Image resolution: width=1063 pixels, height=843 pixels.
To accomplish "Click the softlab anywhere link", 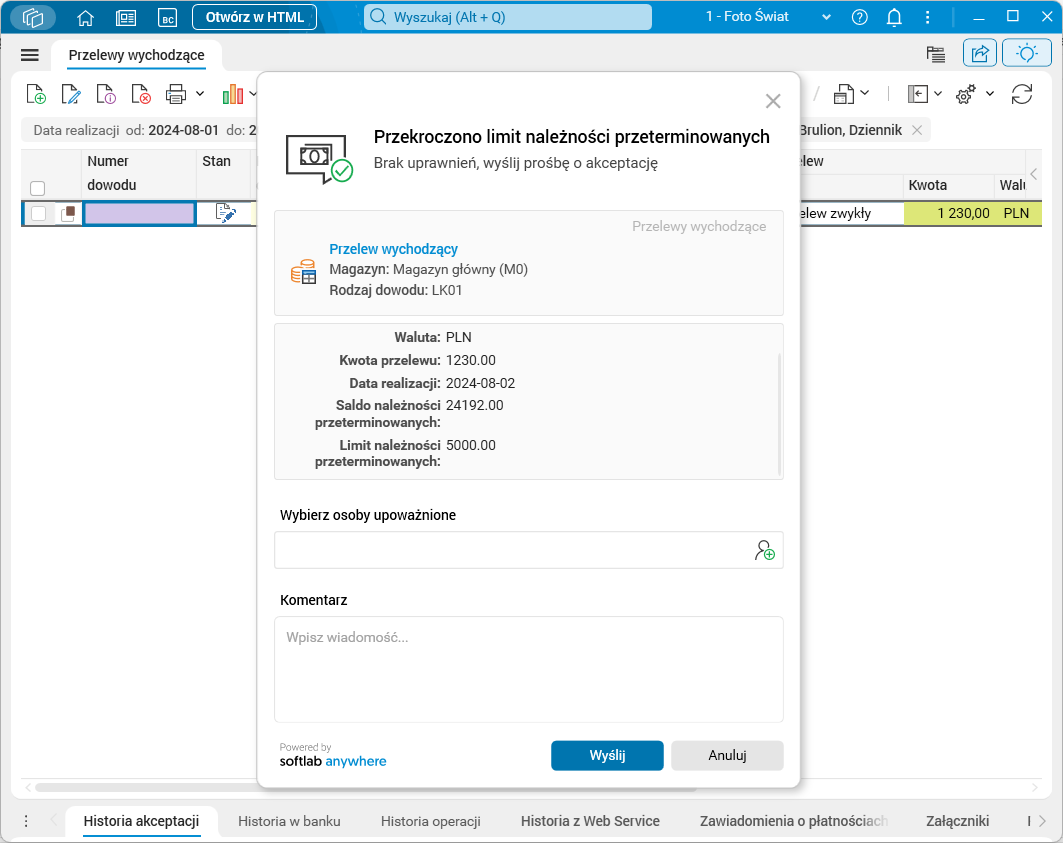I will click(x=333, y=761).
